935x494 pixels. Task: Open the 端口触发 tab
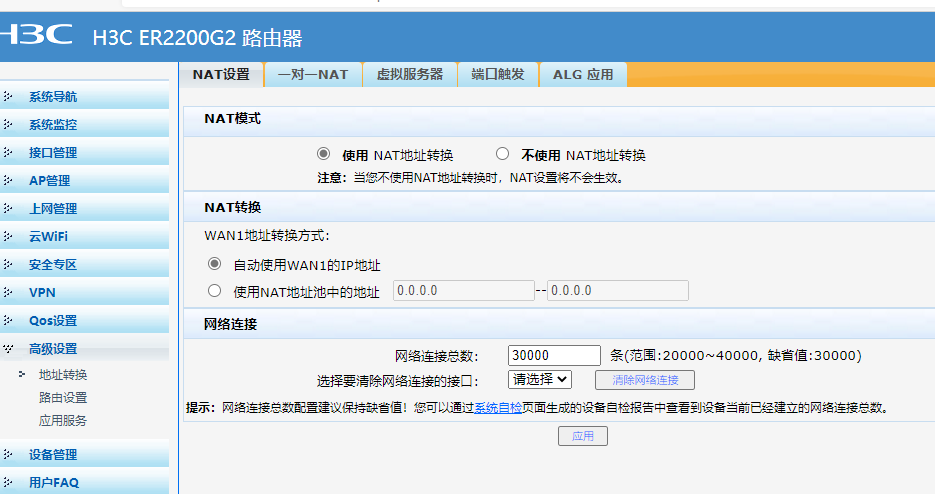(x=498, y=75)
